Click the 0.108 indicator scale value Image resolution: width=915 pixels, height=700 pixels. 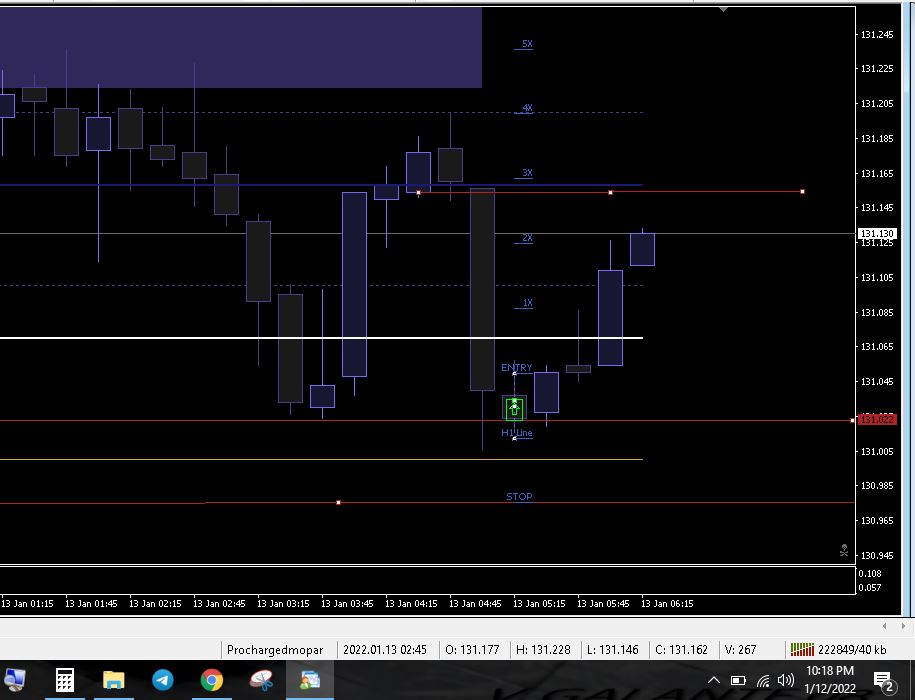pos(869,573)
